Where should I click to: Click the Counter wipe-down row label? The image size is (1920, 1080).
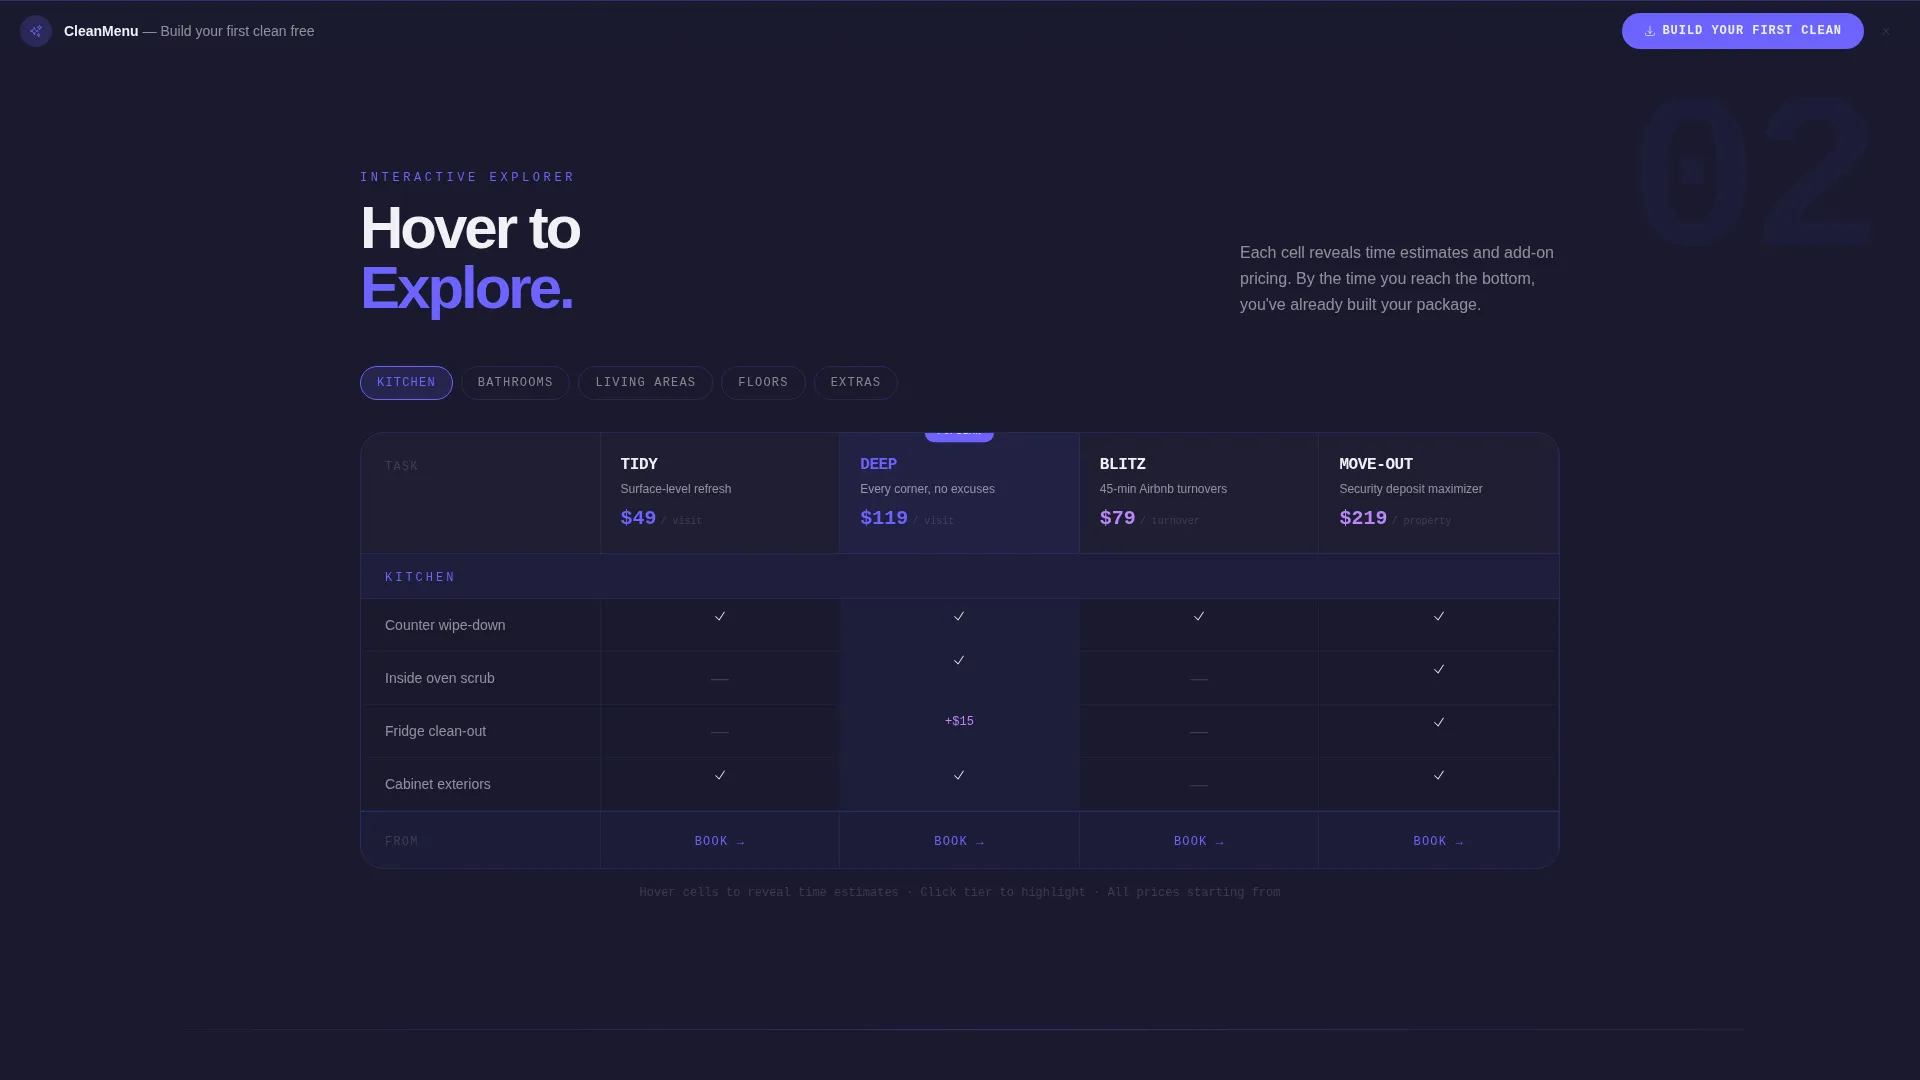pos(445,626)
